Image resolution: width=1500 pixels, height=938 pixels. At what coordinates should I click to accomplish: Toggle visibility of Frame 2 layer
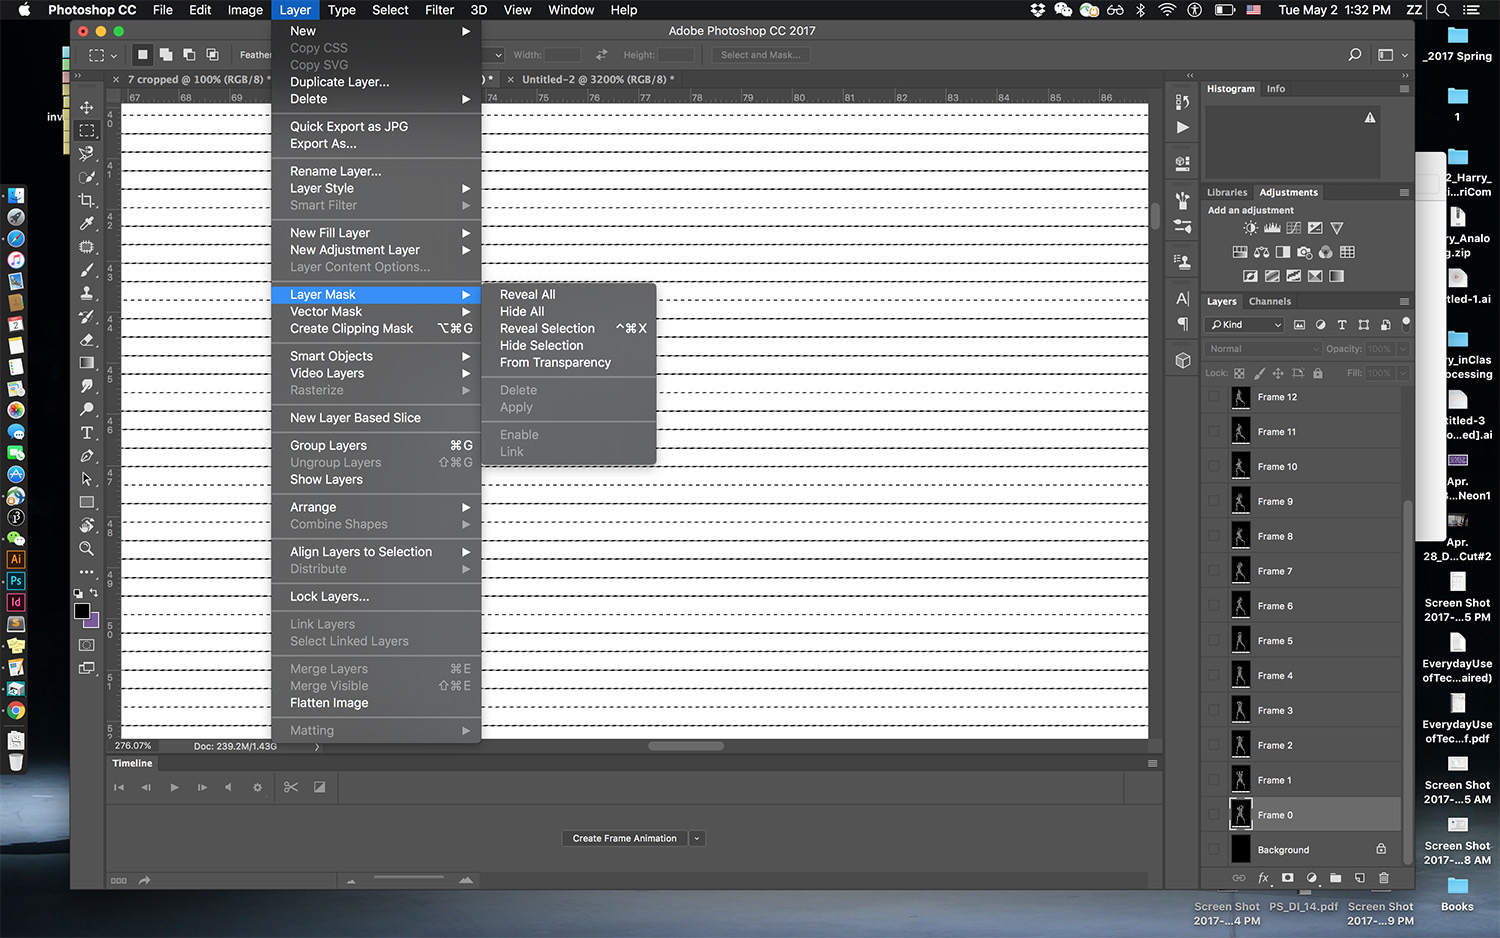point(1214,746)
